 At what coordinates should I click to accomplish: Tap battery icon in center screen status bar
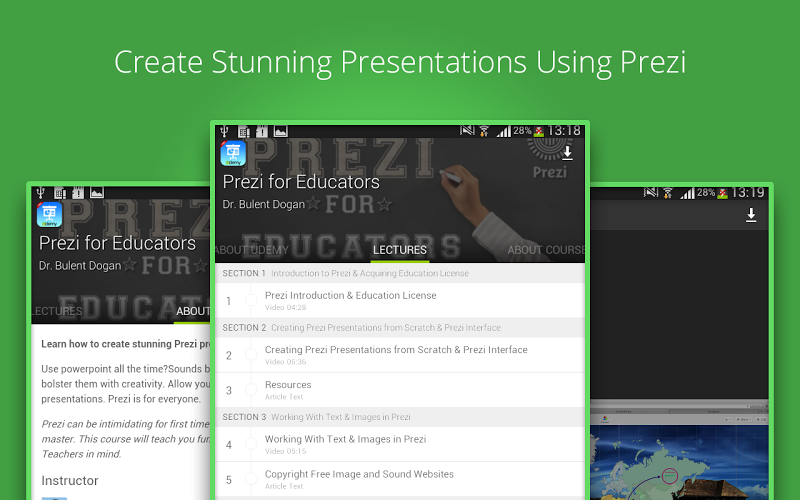pos(539,132)
